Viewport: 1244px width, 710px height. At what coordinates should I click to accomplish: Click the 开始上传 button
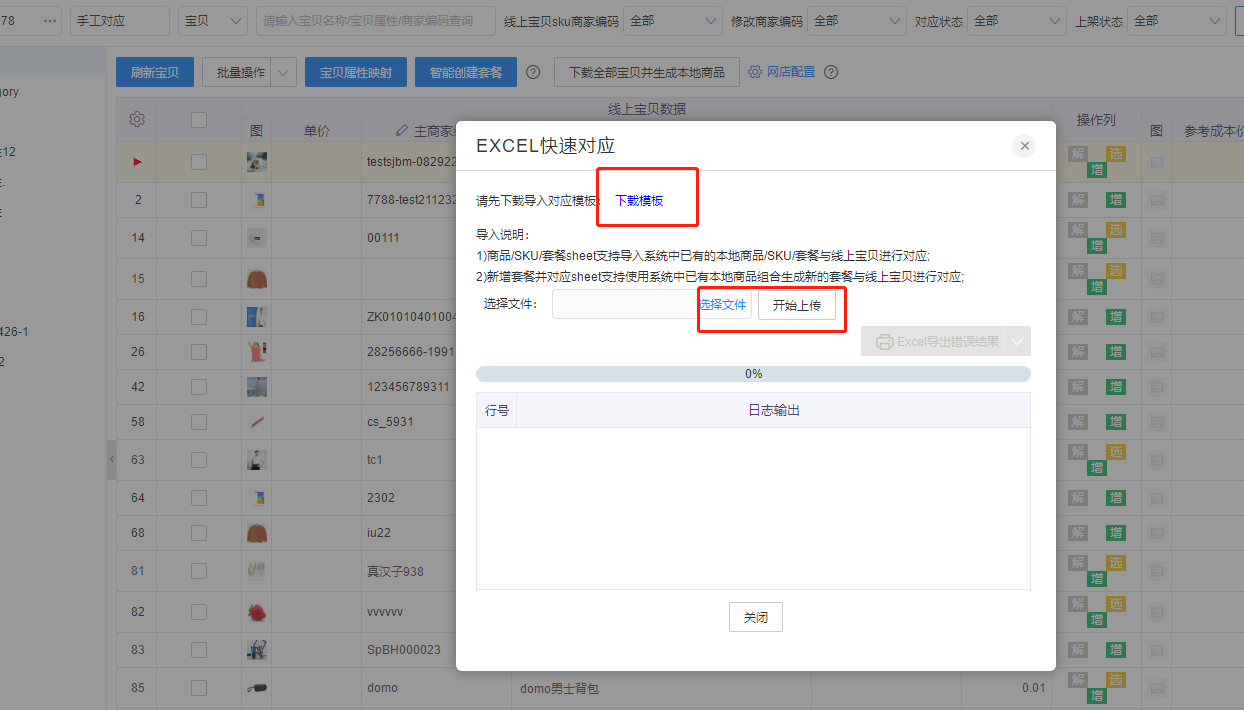coord(796,305)
